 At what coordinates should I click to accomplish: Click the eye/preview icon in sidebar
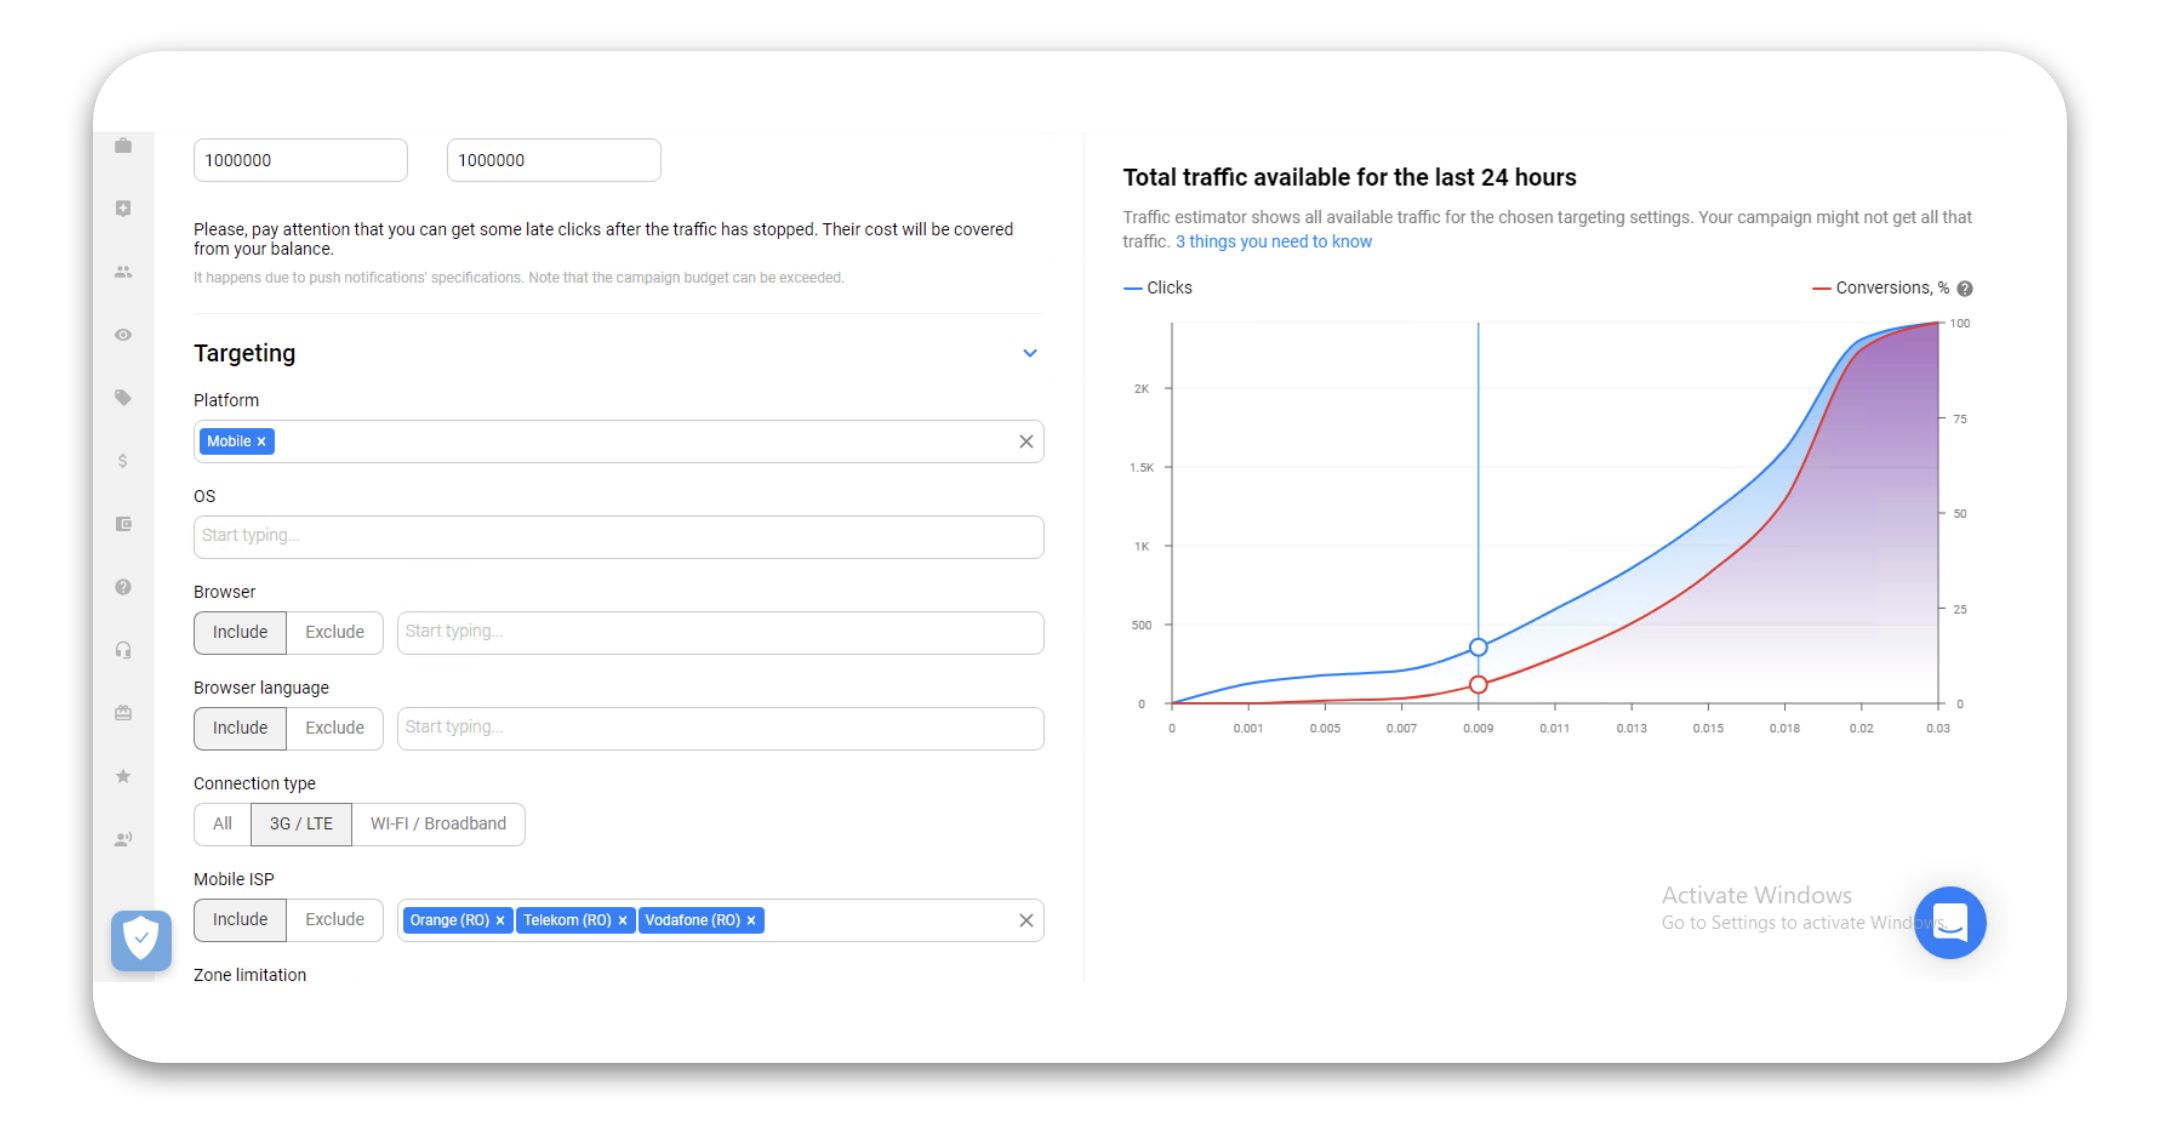[x=123, y=336]
